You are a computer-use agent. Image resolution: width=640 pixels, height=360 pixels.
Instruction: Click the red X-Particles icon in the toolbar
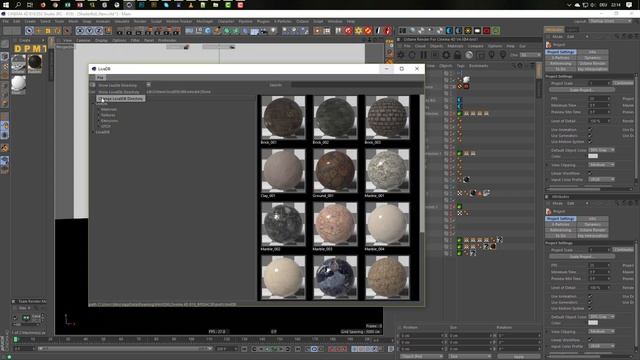tap(348, 31)
